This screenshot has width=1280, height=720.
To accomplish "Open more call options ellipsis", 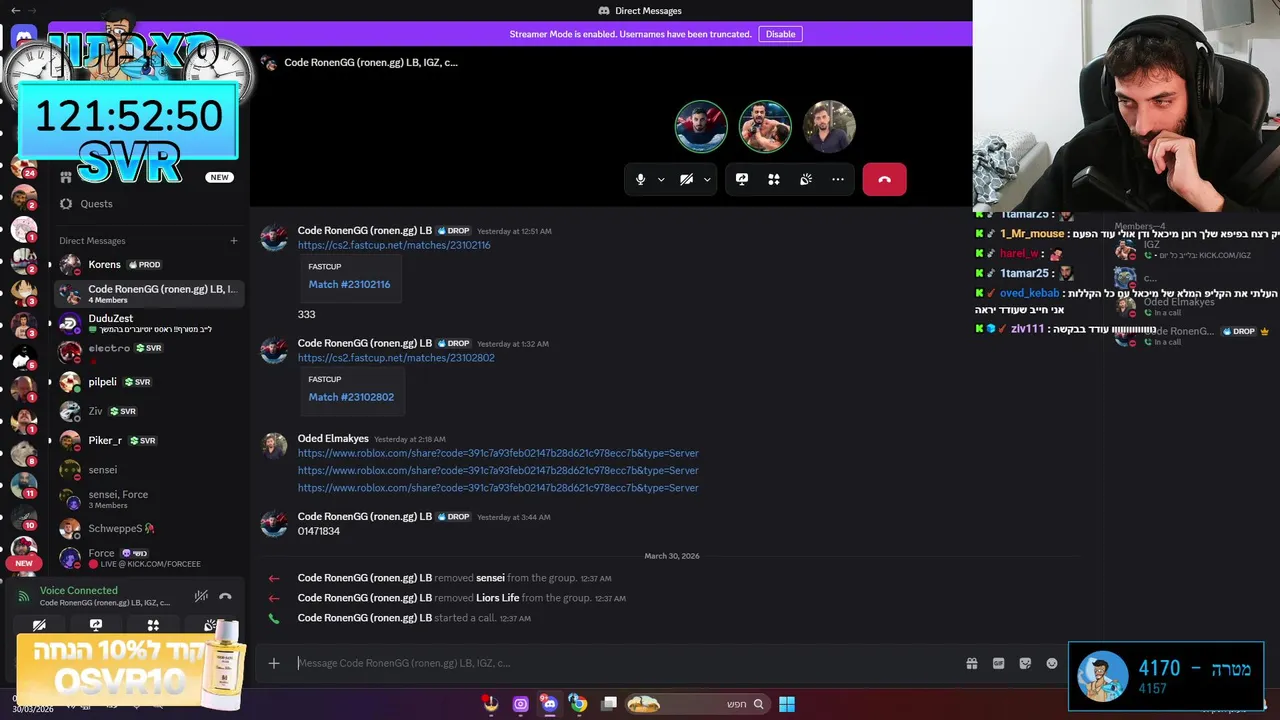I will (x=838, y=179).
